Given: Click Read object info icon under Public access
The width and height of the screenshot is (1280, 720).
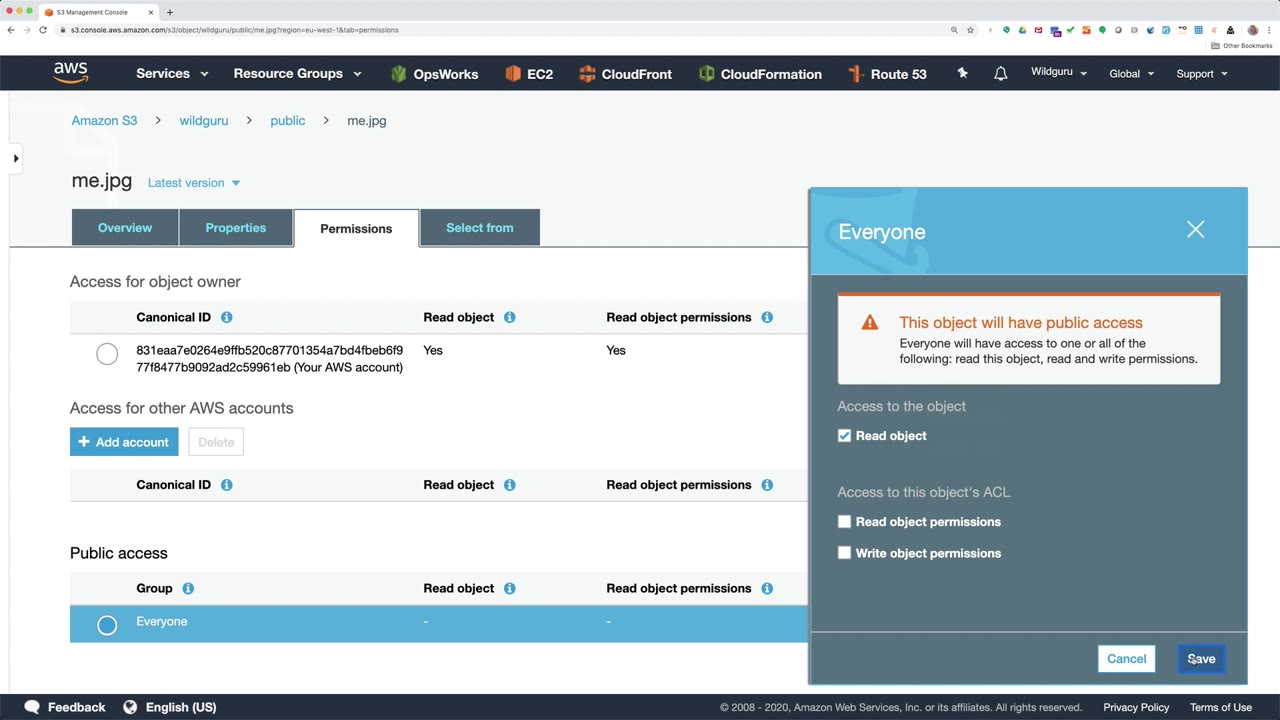Looking at the screenshot, I should click(510, 588).
